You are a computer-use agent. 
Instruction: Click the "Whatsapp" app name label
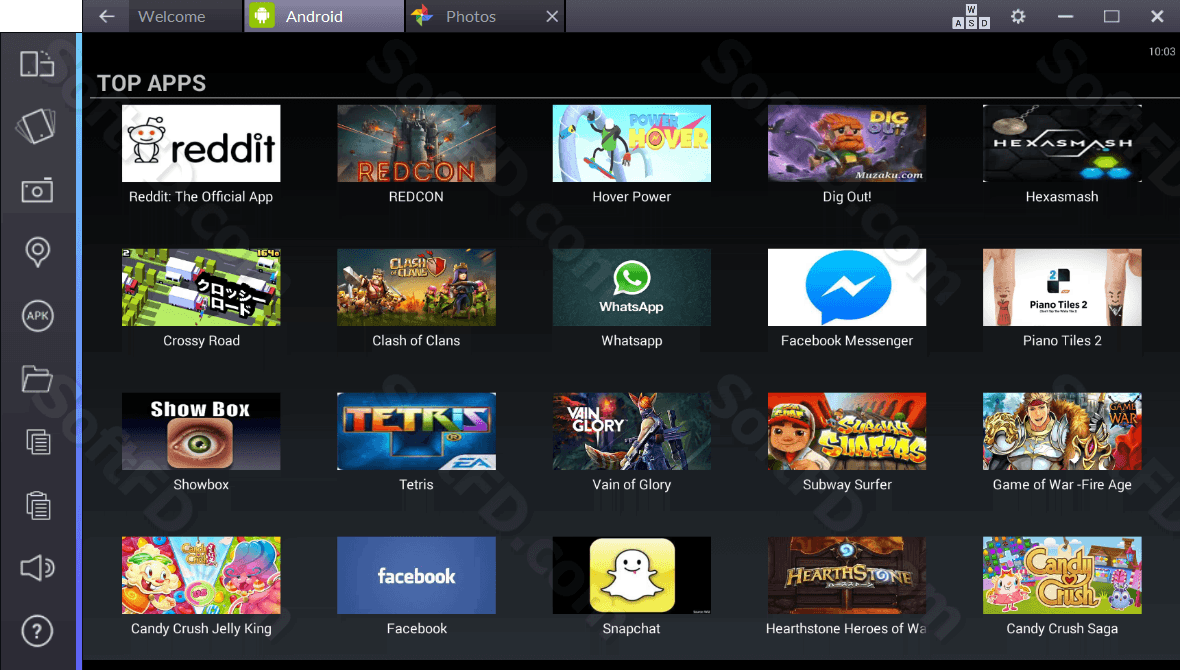click(x=631, y=340)
